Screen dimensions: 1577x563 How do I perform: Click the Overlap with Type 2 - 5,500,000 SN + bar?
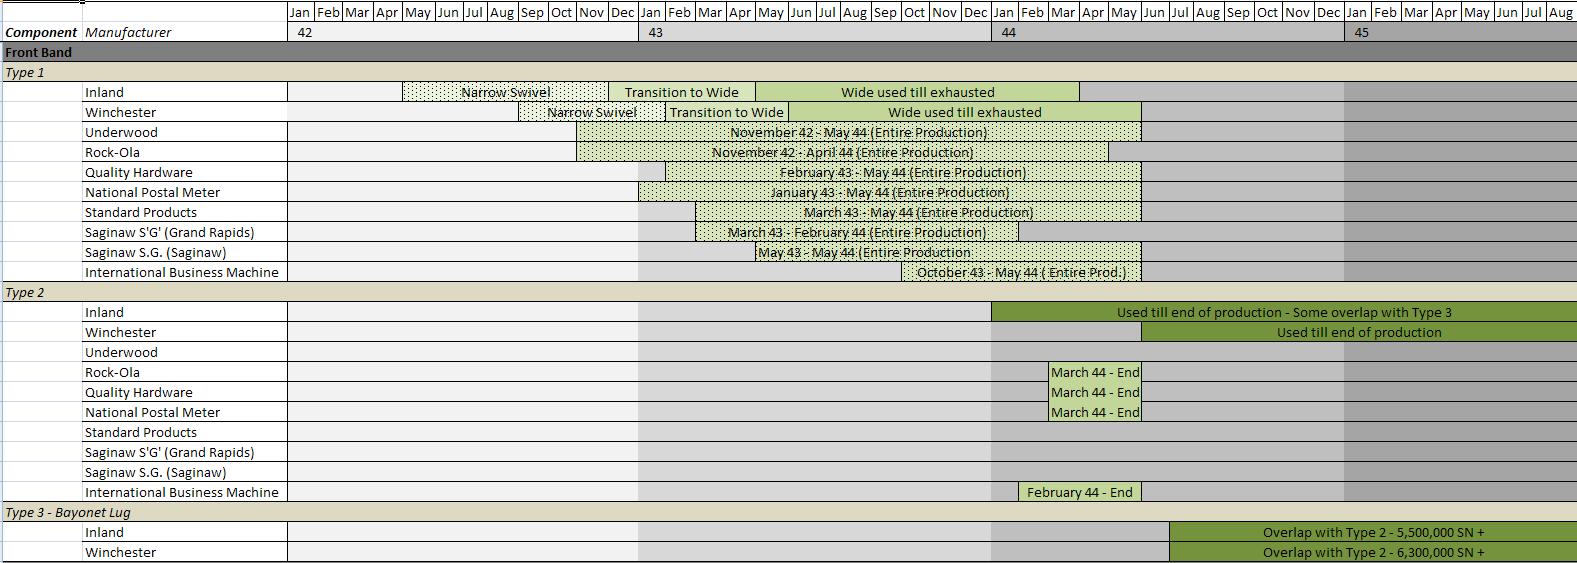(x=1373, y=532)
